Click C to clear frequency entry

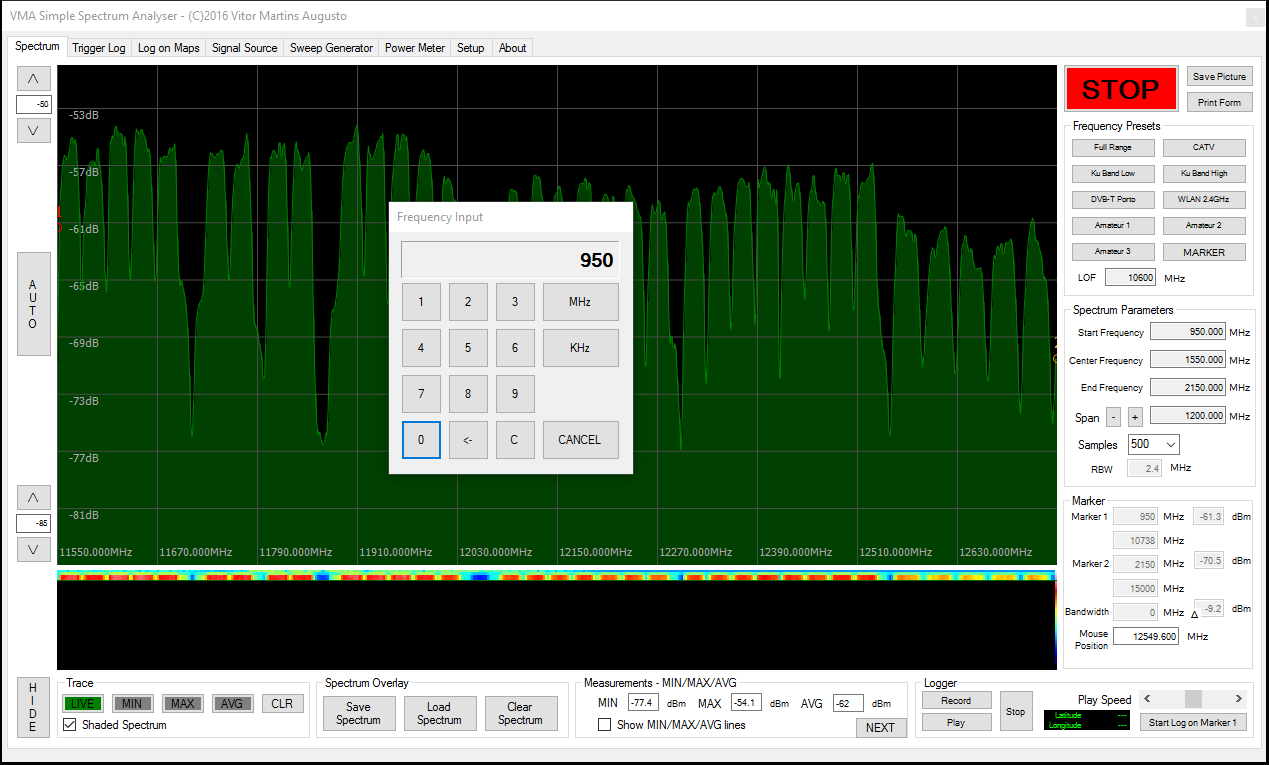click(515, 440)
